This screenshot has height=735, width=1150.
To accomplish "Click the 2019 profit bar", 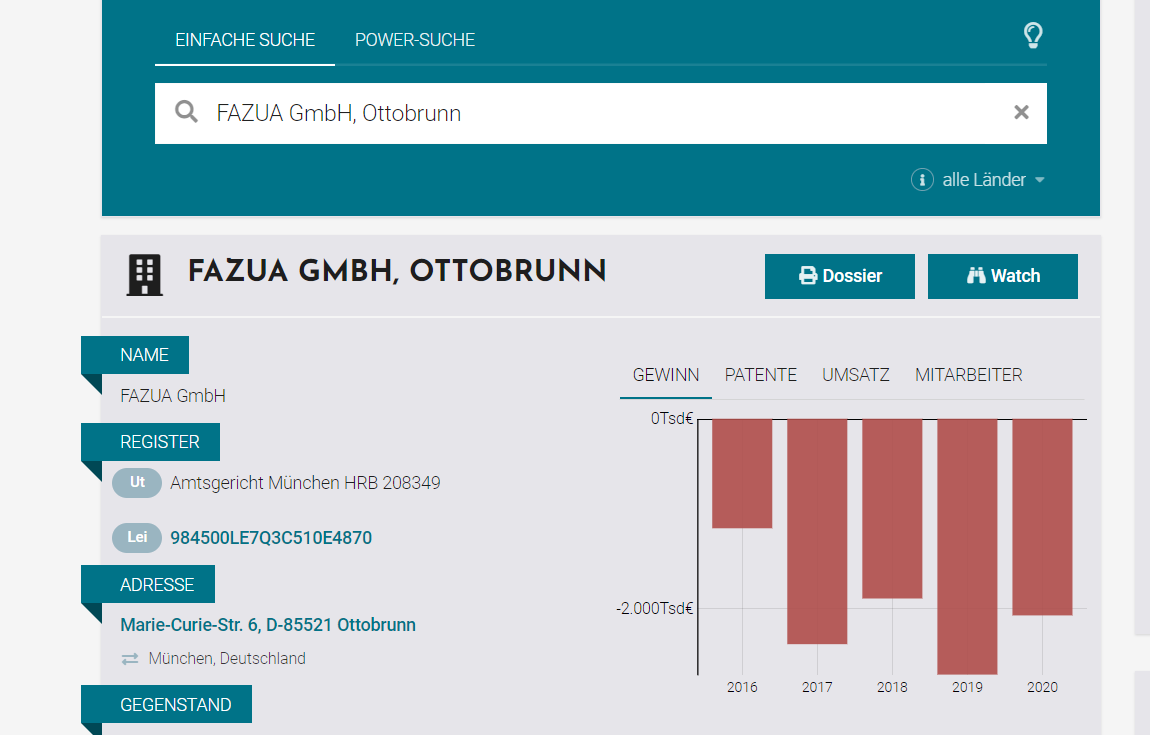I will 967,546.
